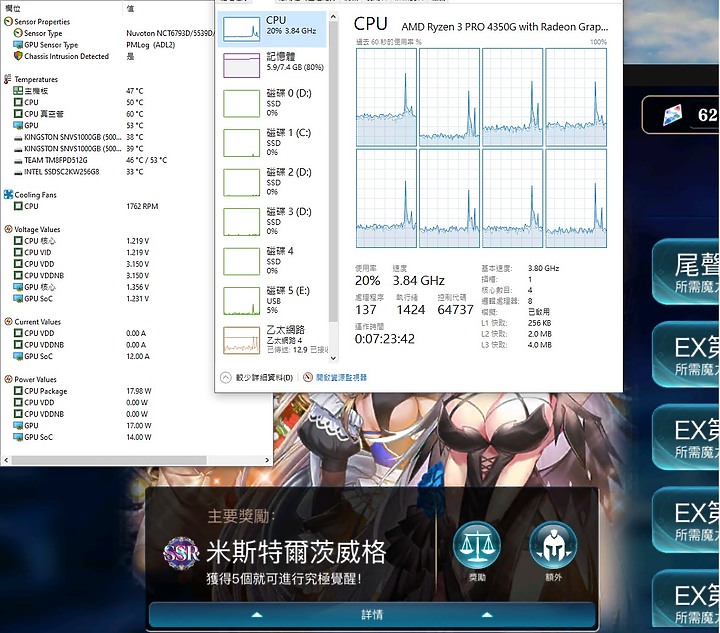Select GPU SoC voltage row icon

pos(18,298)
